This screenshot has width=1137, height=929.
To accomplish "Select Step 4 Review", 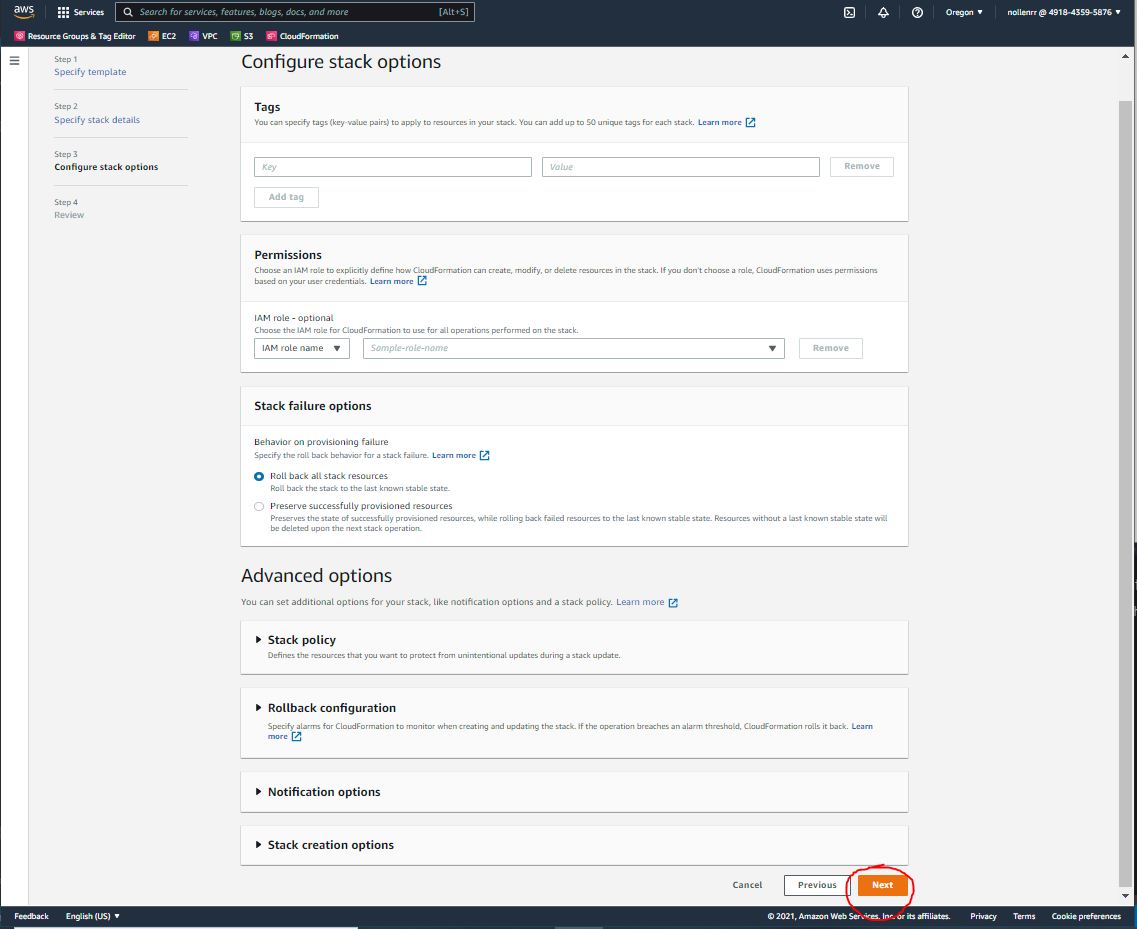I will pos(69,215).
